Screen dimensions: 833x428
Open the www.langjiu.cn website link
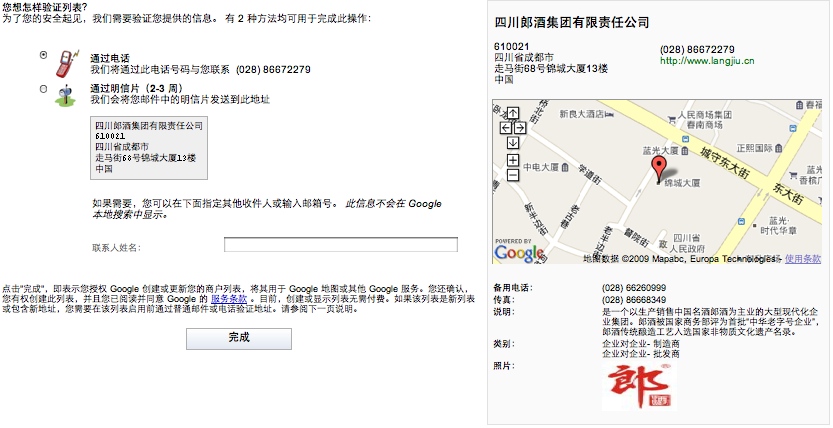point(707,61)
